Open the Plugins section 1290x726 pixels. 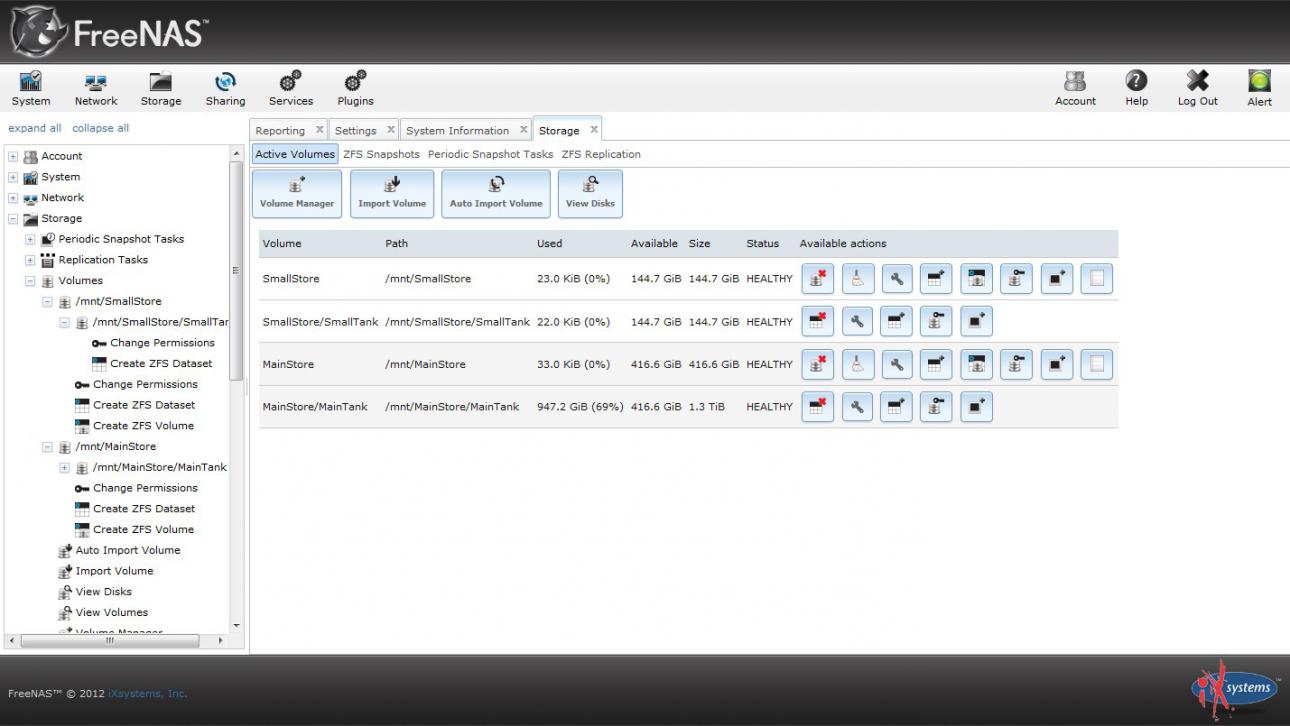point(355,89)
